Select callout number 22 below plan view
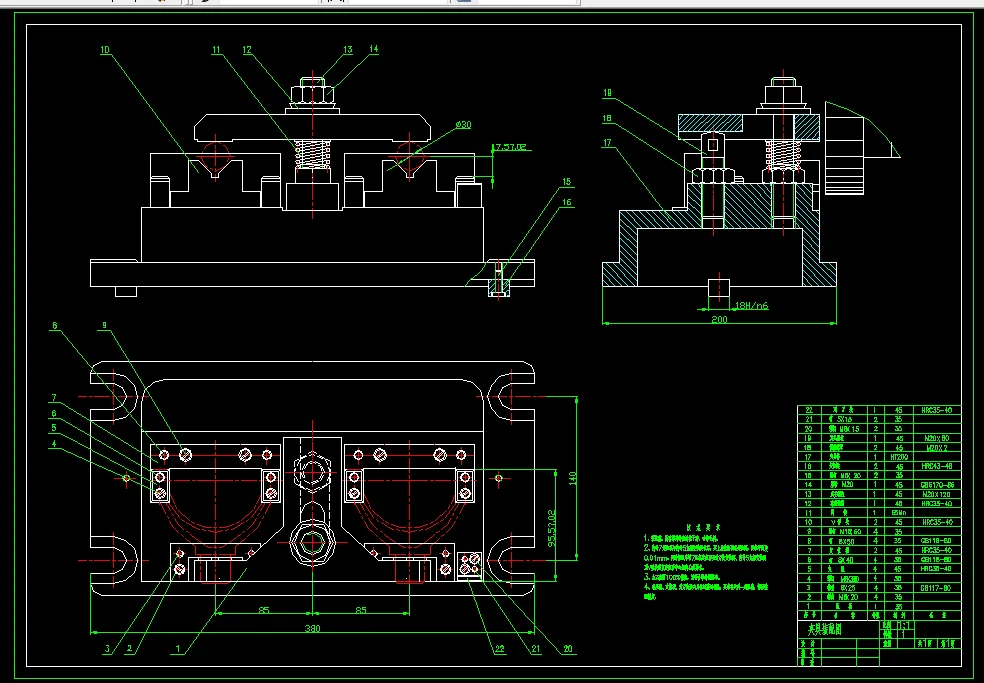The image size is (984, 683). 500,648
